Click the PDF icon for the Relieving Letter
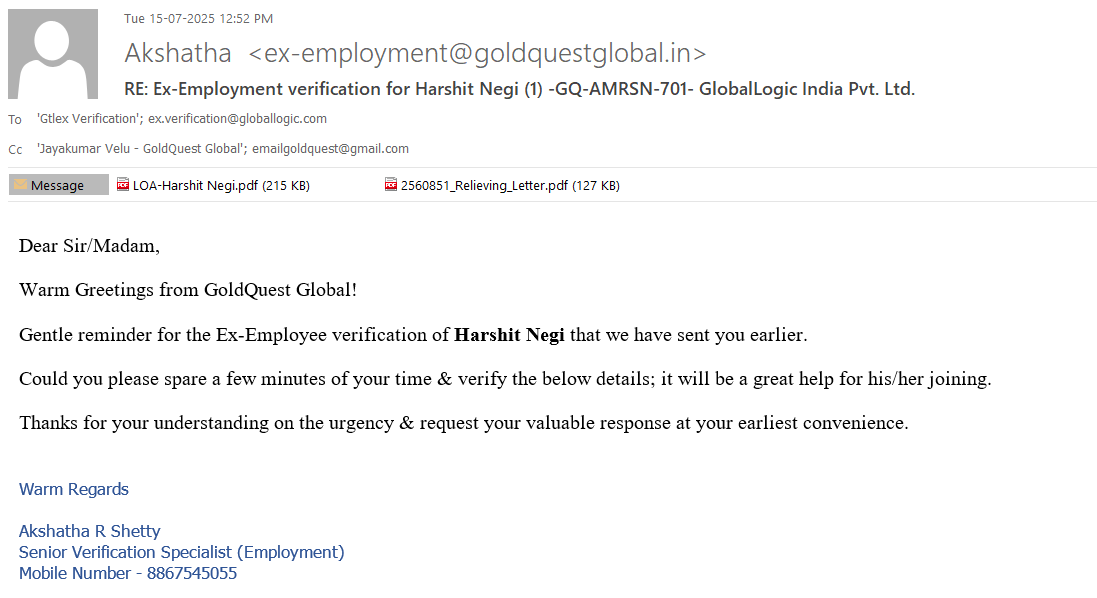 pos(391,185)
